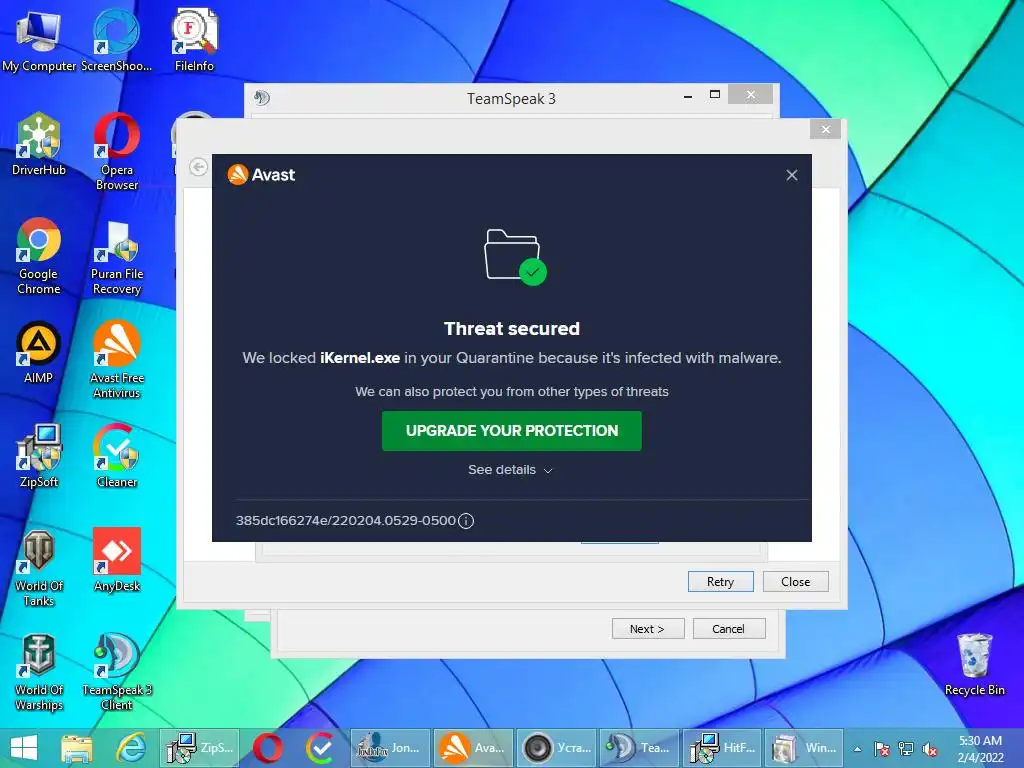Open Opera Browser desktop shortcut
Screen dimensions: 1024x768
tap(116, 152)
